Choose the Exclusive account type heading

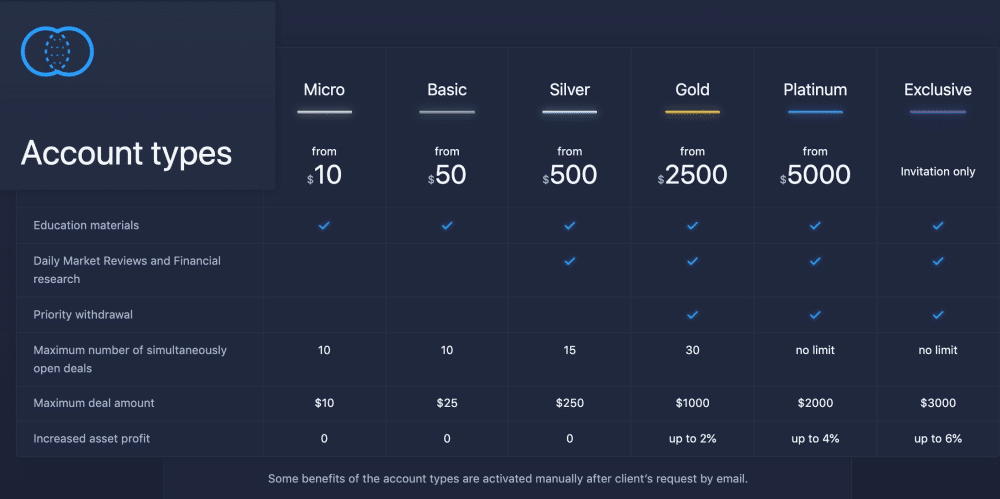pyautogui.click(x=938, y=90)
